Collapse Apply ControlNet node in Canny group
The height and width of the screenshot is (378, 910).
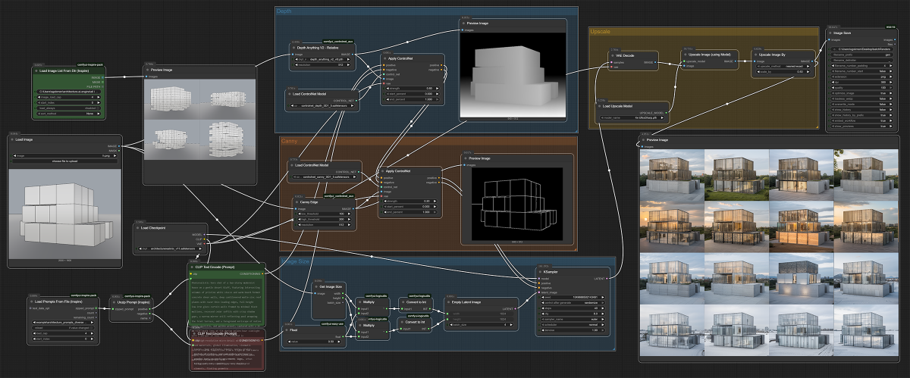tap(382, 172)
